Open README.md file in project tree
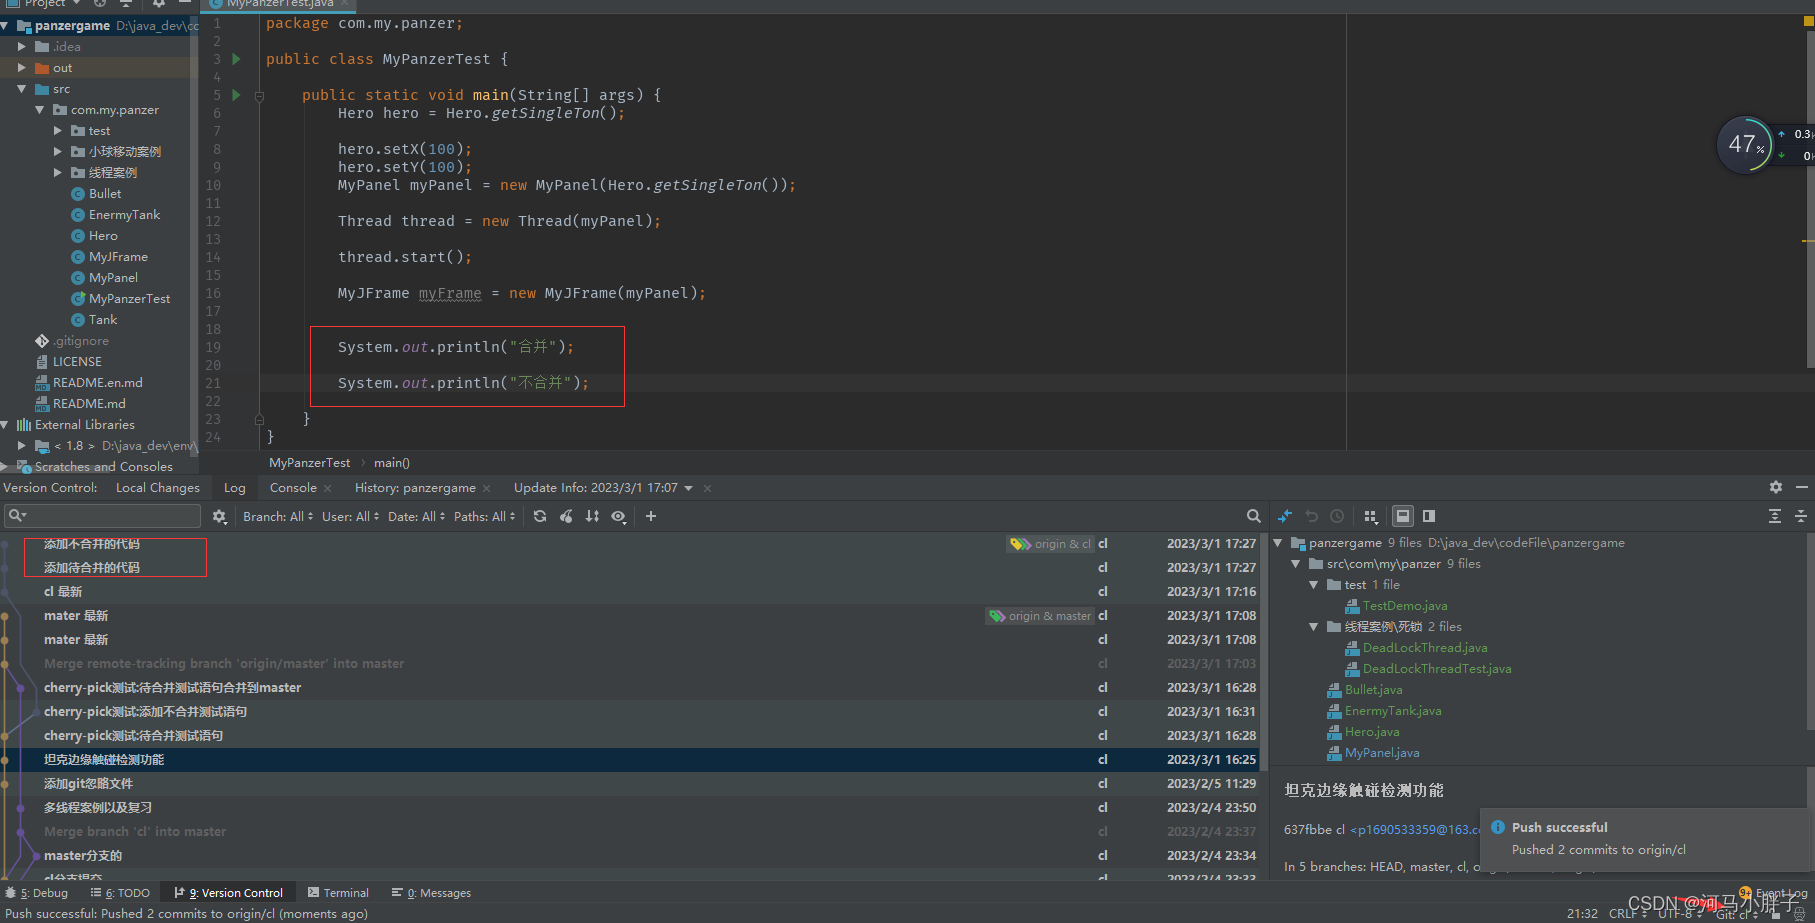This screenshot has height=923, width=1815. [89, 404]
